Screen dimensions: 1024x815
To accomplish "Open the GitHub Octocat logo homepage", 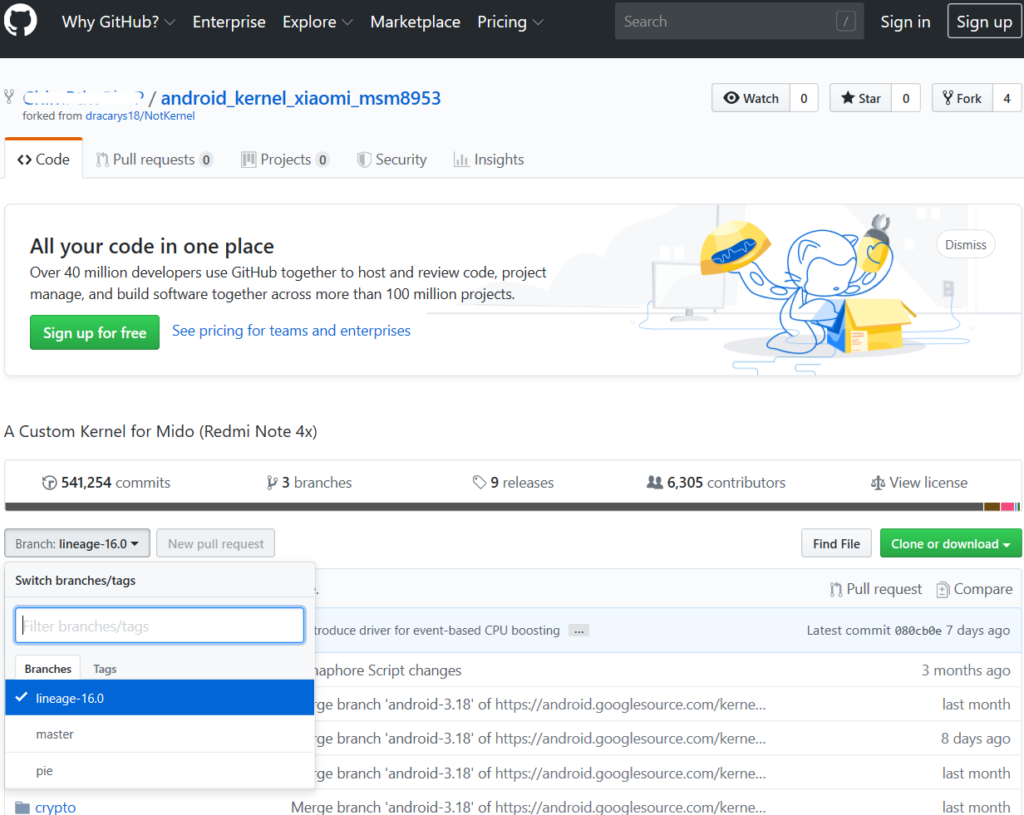I will [20, 20].
